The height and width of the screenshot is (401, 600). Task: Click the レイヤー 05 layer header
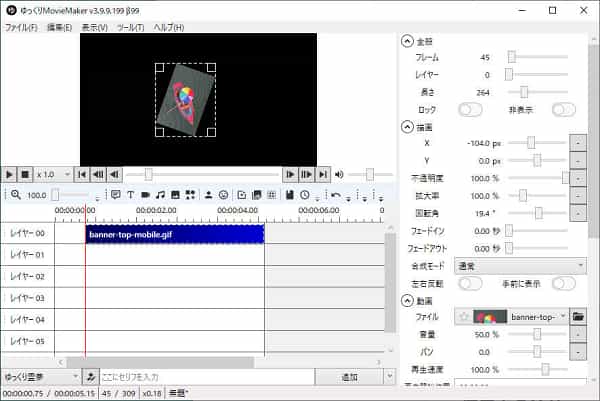tap(27, 341)
